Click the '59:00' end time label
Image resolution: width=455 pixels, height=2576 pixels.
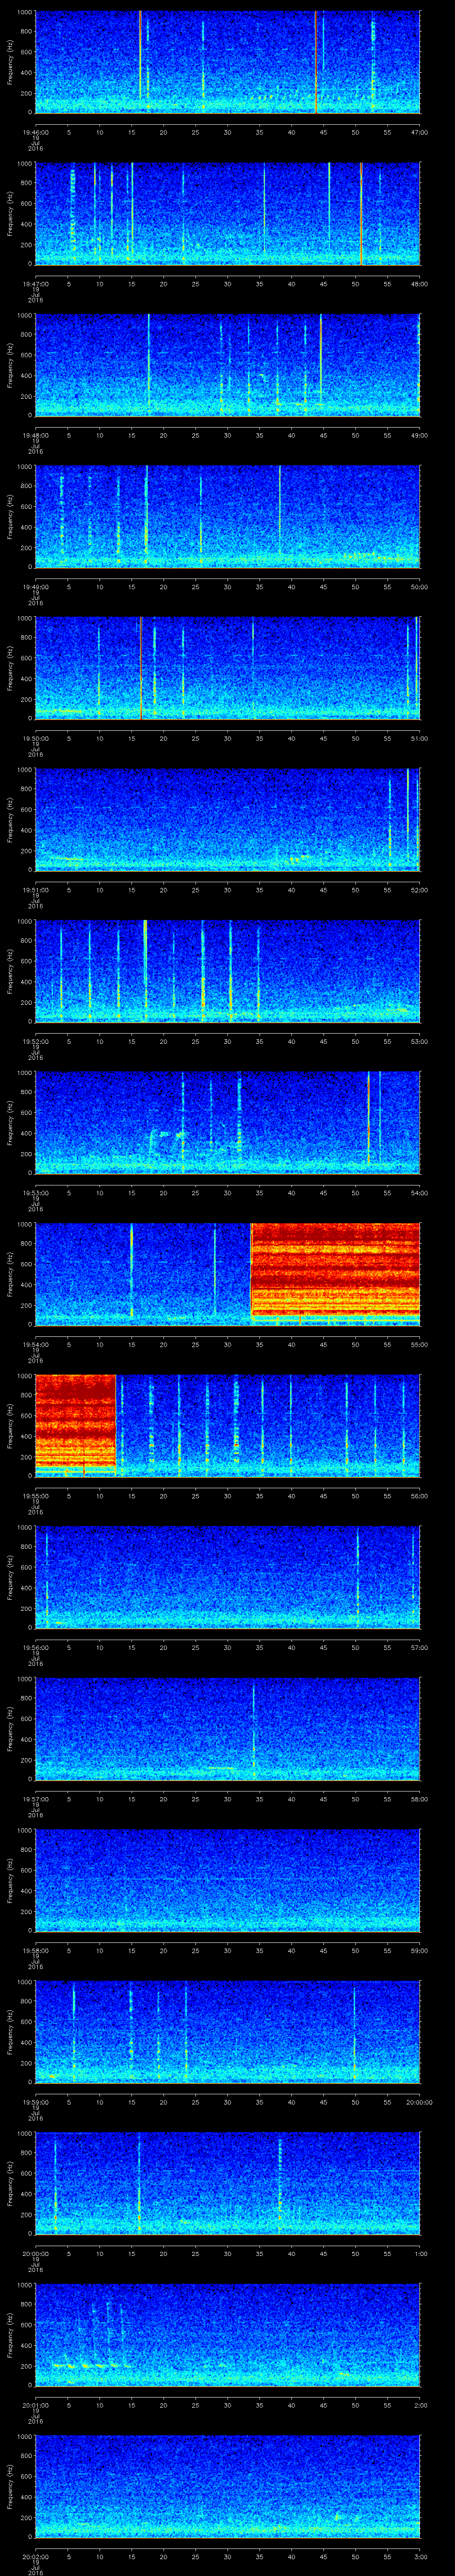click(x=419, y=1950)
